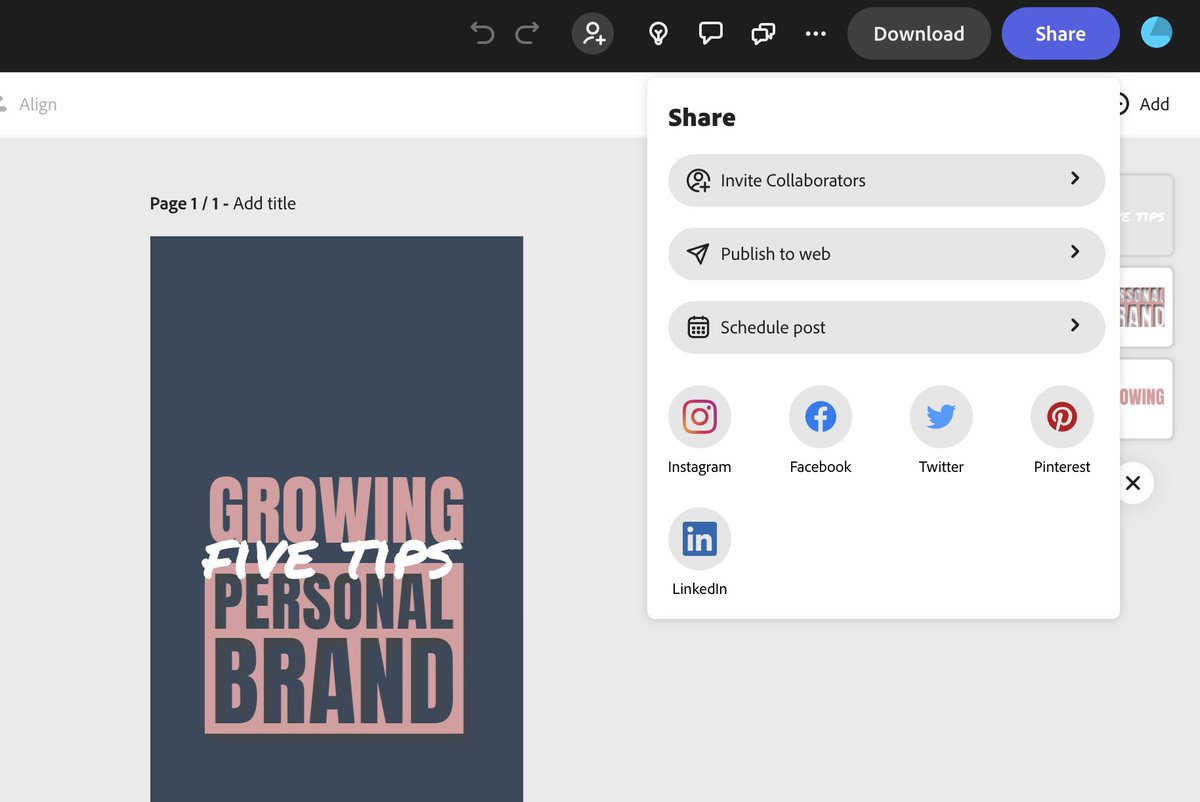The height and width of the screenshot is (802, 1200).
Task: Click the Undo arrow icon
Action: [482, 33]
